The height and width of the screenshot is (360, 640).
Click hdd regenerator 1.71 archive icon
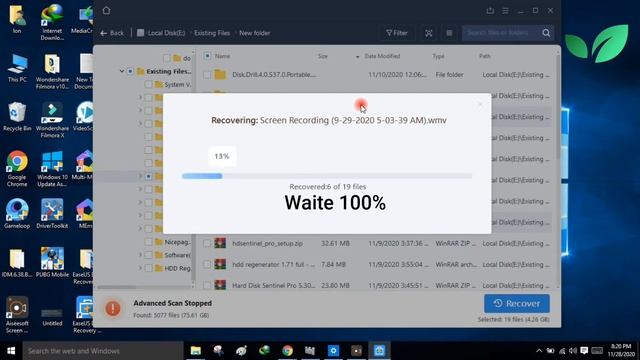220,264
